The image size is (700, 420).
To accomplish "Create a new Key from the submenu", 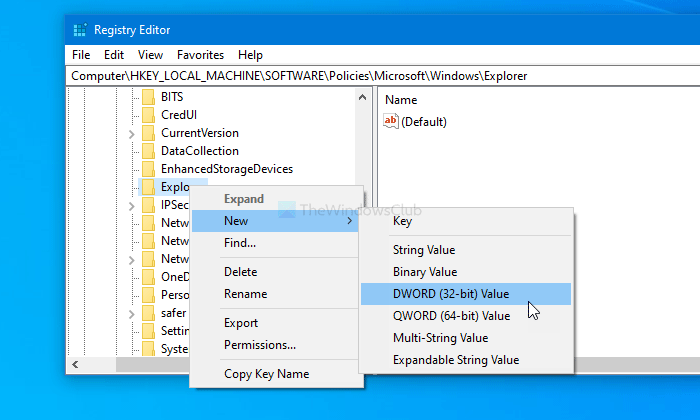I will coord(402,221).
